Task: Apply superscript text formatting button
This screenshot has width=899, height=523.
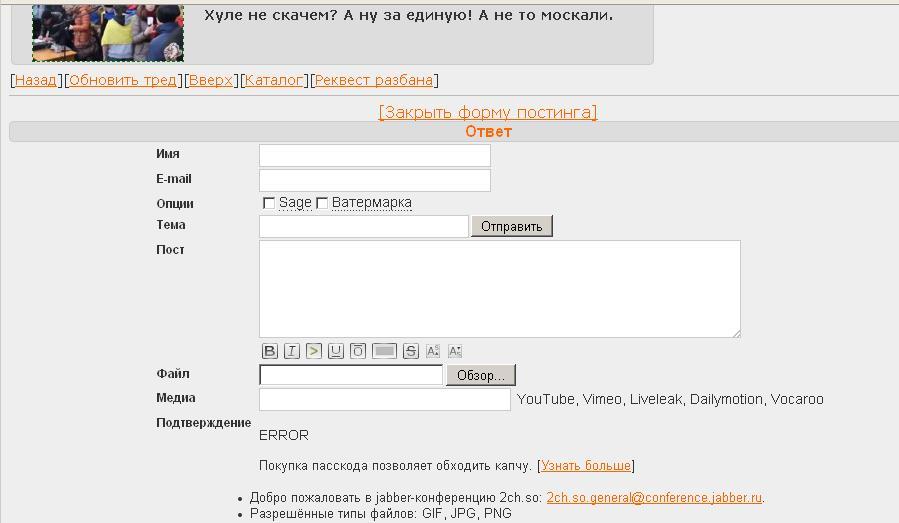Action: click(433, 351)
